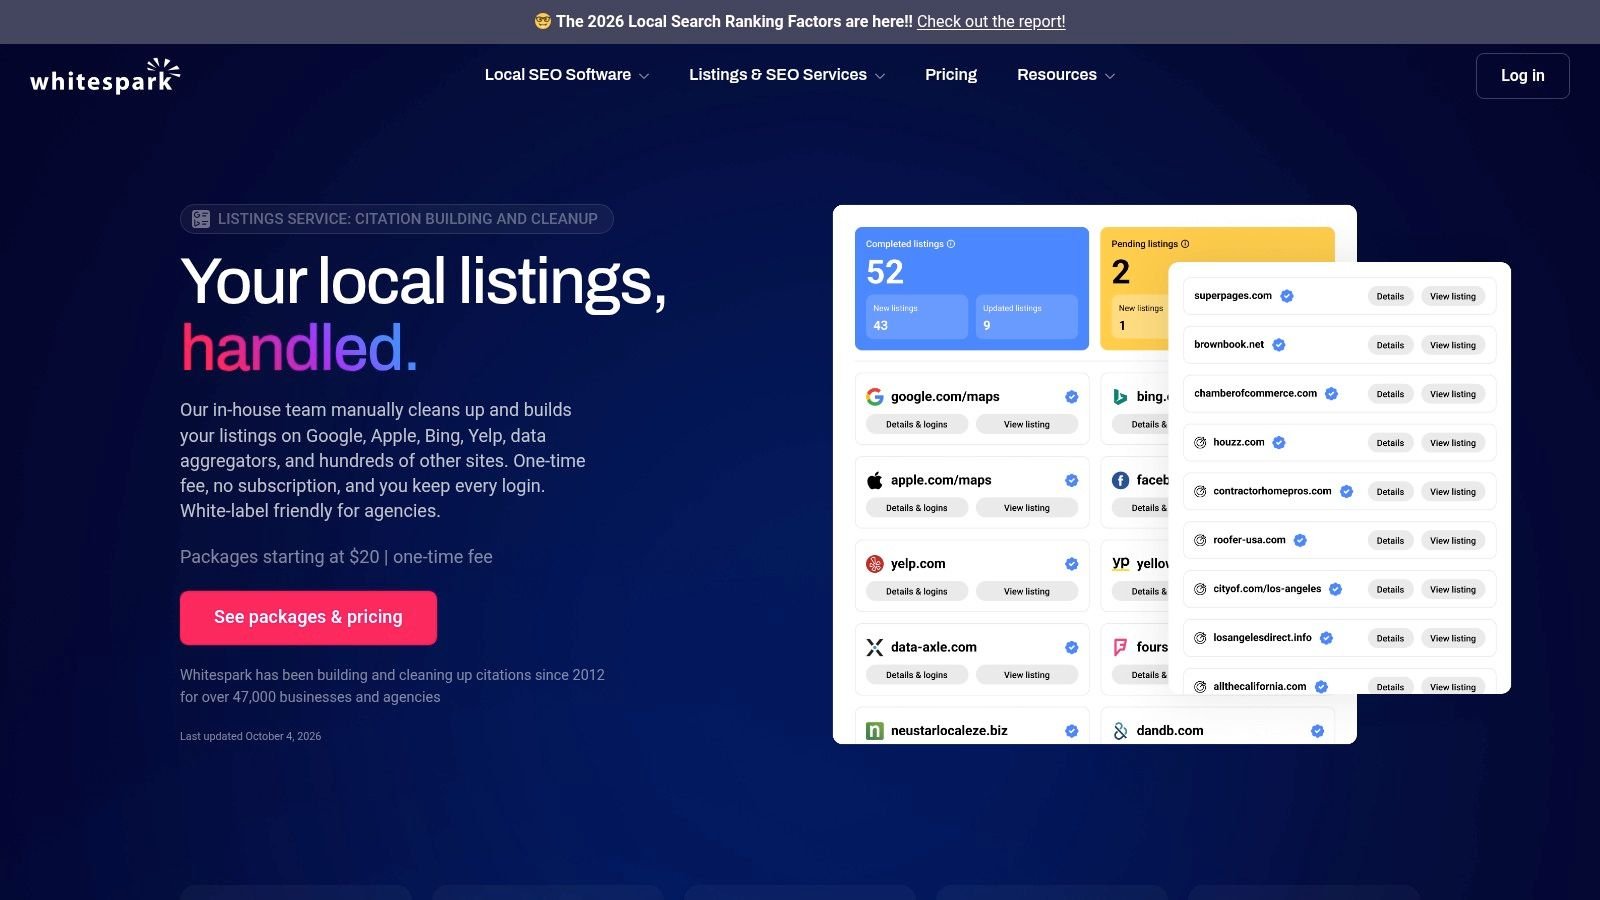Viewport: 1600px width, 900px height.
Task: Click the verified check on yelp.com
Action: (1072, 564)
